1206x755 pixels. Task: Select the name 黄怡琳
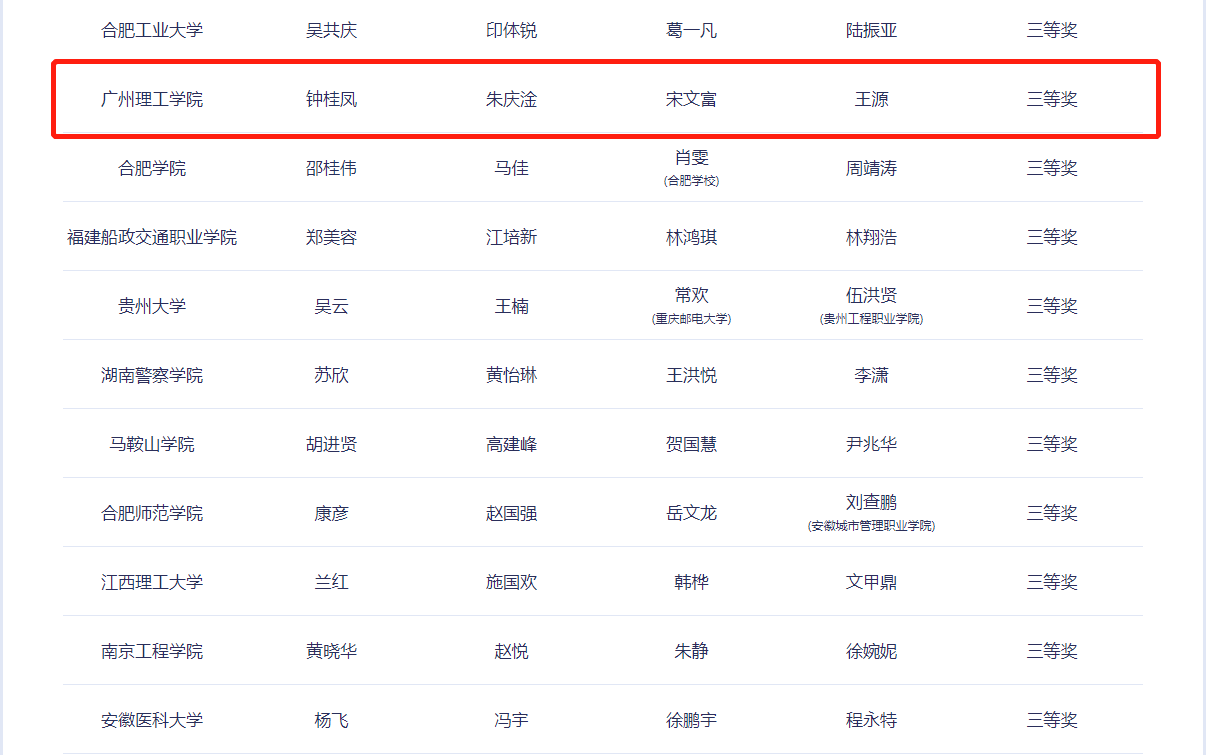point(511,375)
